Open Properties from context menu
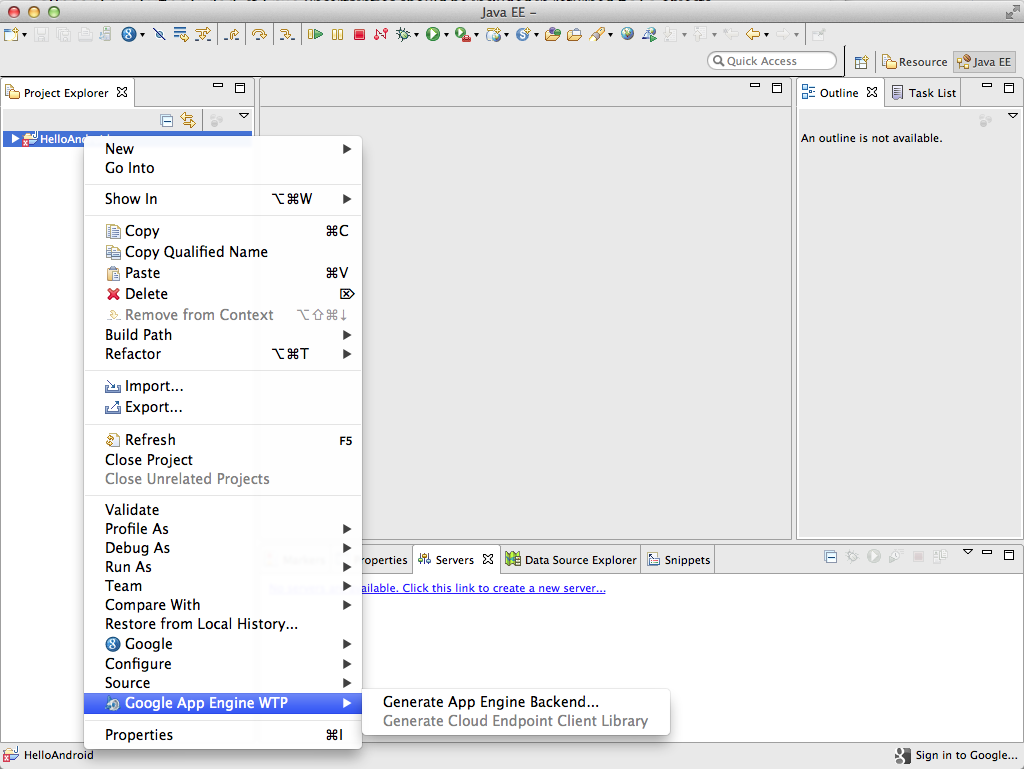Image resolution: width=1024 pixels, height=769 pixels. [x=223, y=735]
